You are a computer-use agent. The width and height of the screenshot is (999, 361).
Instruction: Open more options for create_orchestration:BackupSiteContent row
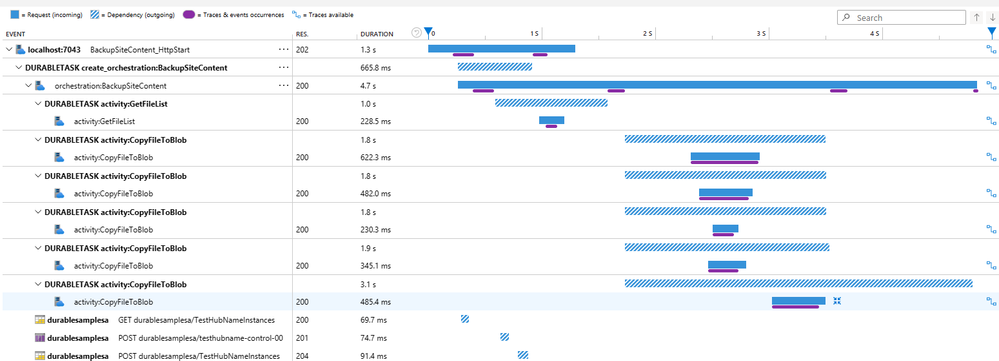[284, 67]
